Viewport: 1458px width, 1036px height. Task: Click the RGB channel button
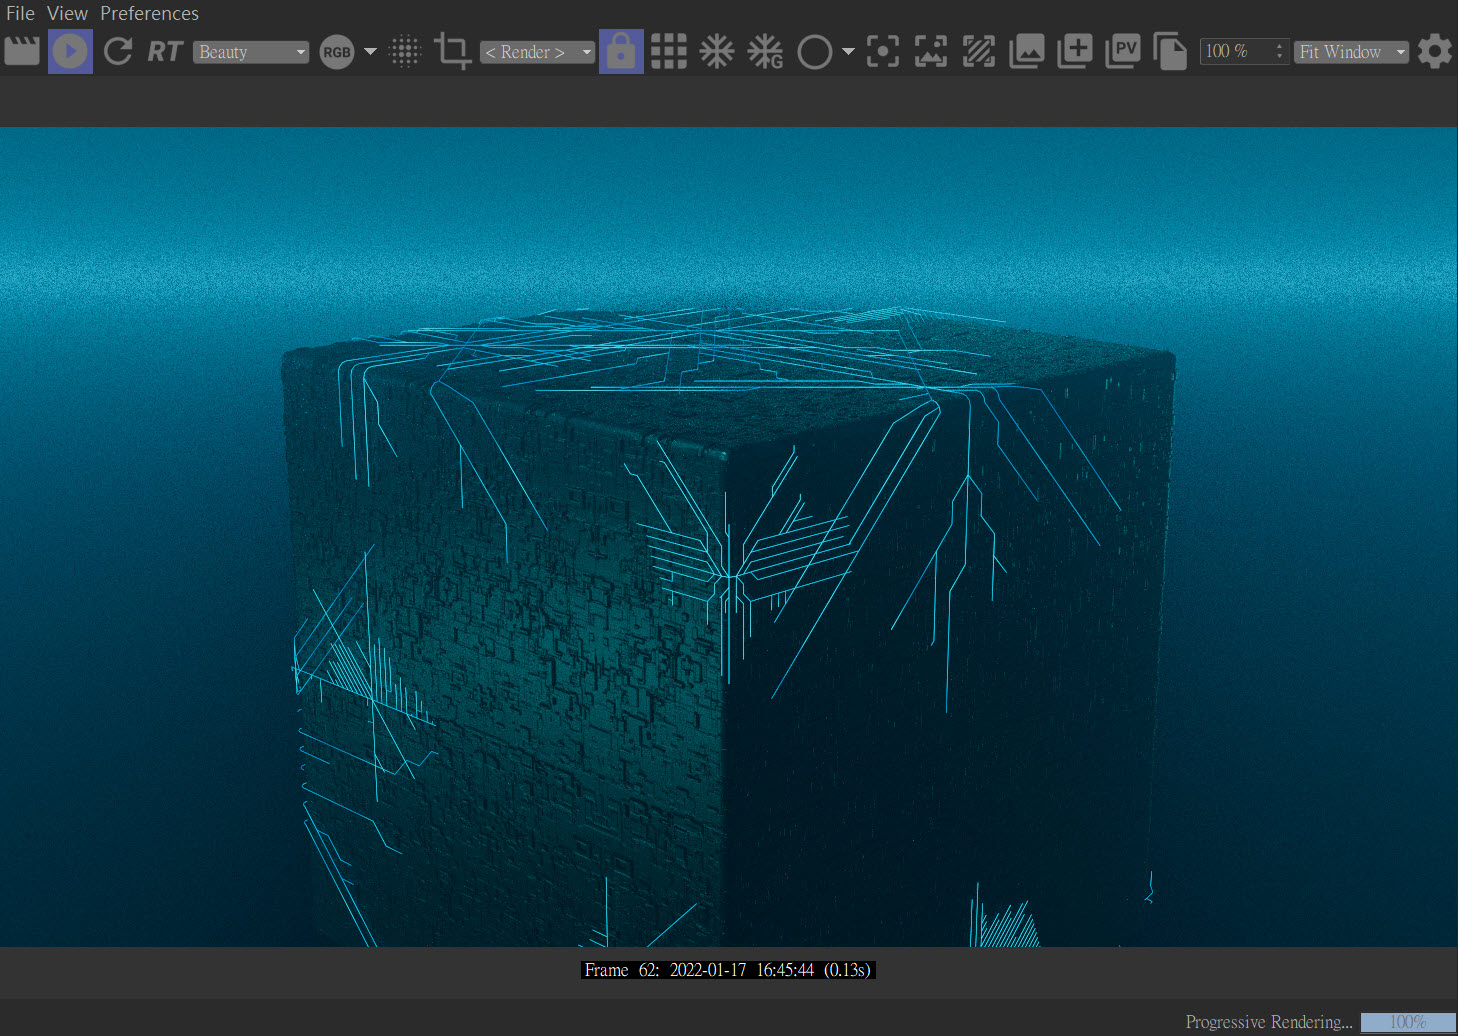tap(337, 52)
